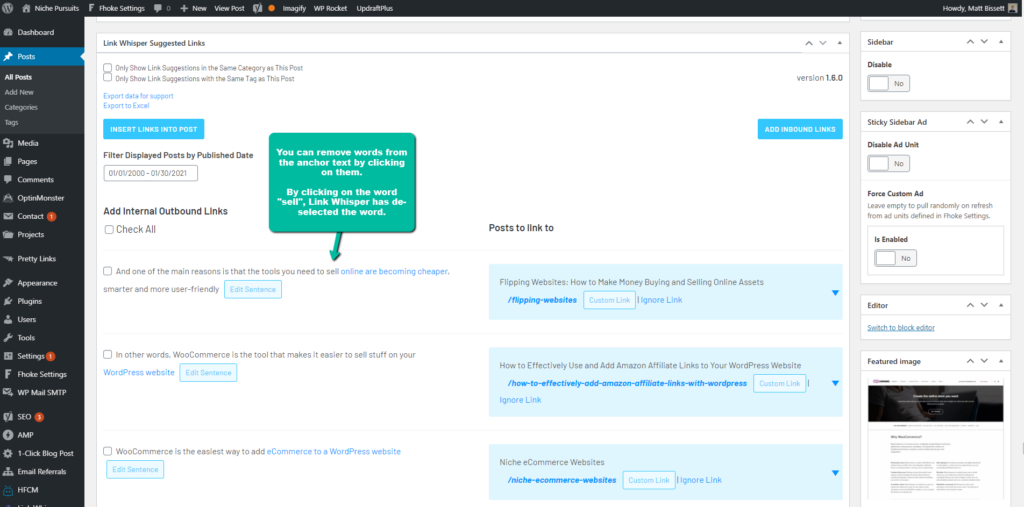This screenshot has width=1024, height=507.
Task: Click View Post in admin bar
Action: (229, 8)
